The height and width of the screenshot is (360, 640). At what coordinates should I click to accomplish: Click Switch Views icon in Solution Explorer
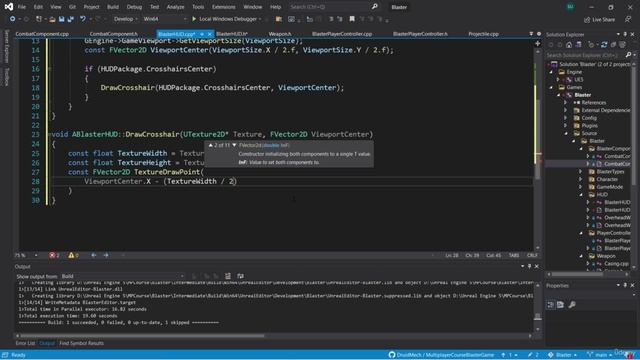[x=578, y=45]
